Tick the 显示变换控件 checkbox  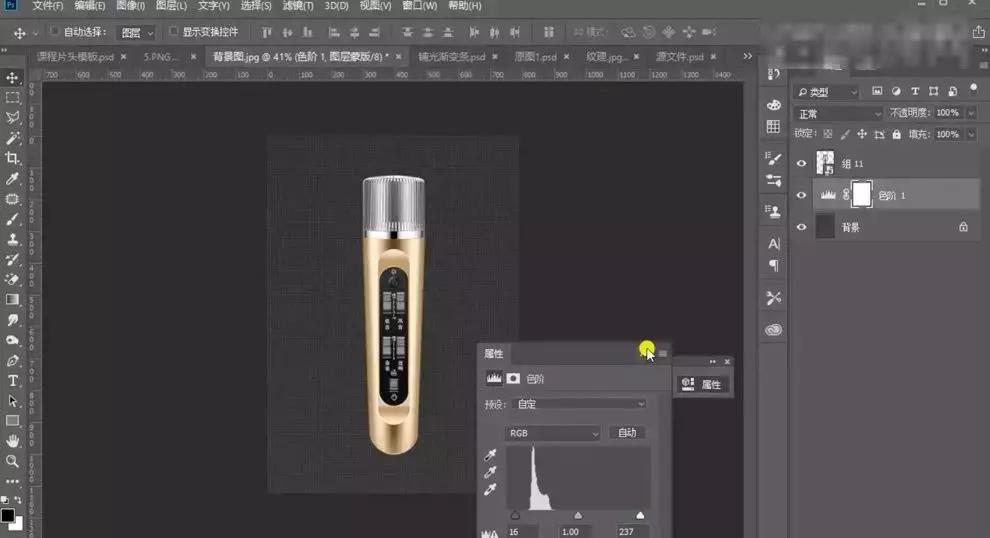tap(174, 32)
